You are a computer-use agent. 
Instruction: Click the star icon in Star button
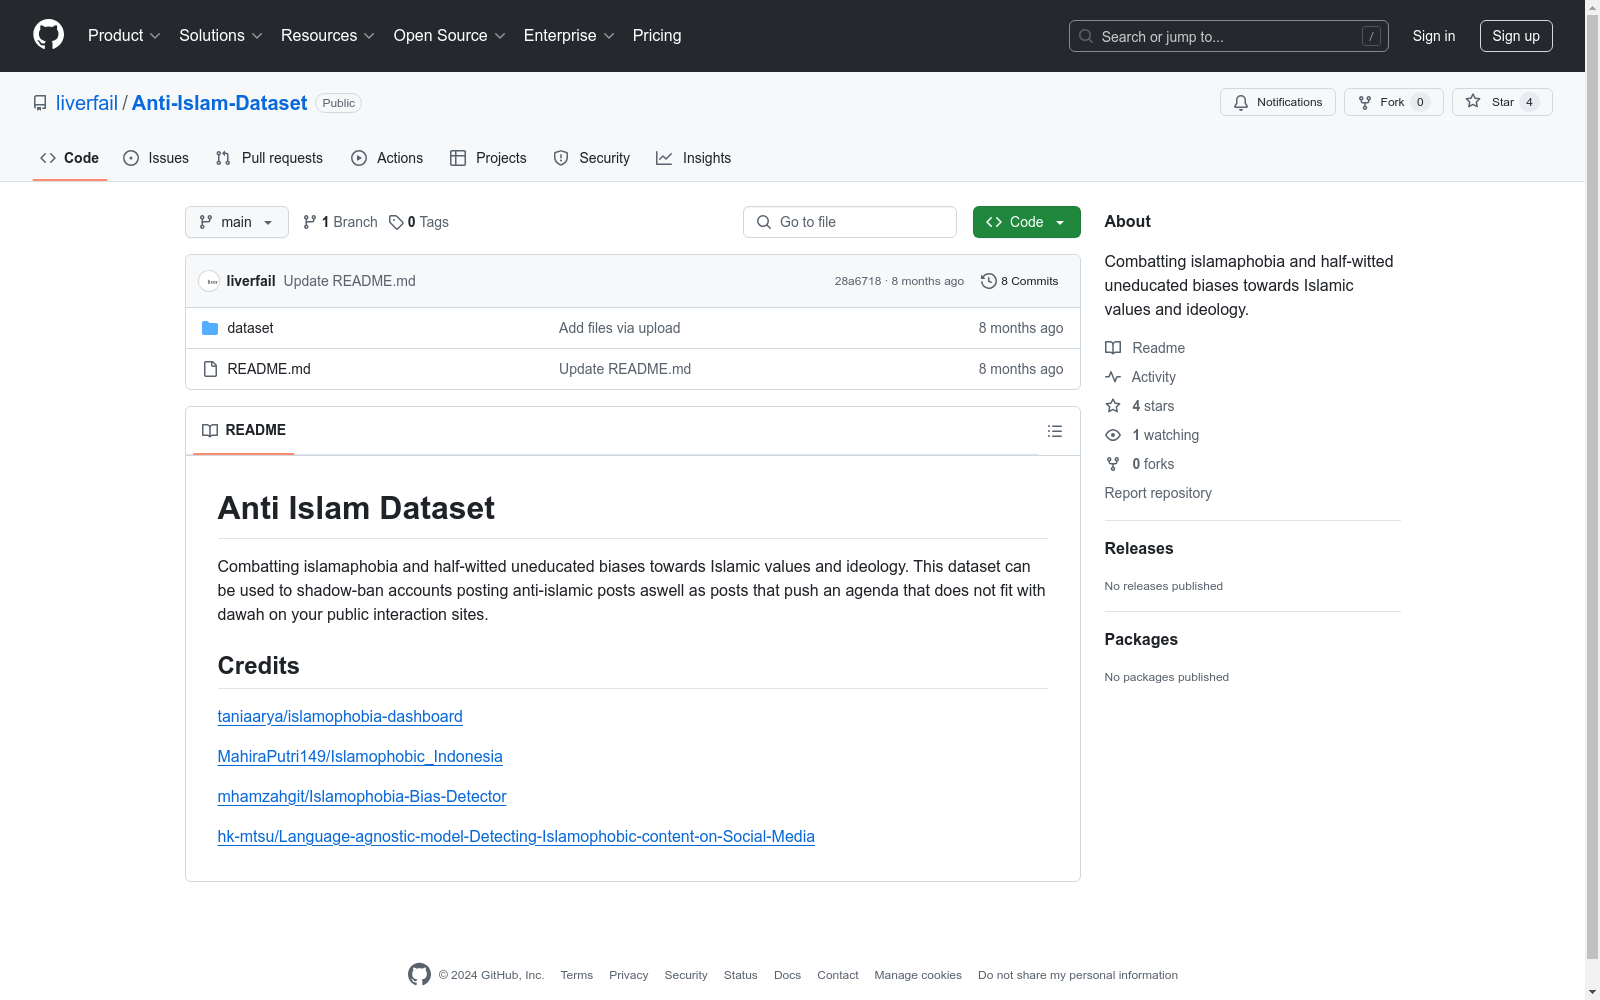coord(1473,101)
